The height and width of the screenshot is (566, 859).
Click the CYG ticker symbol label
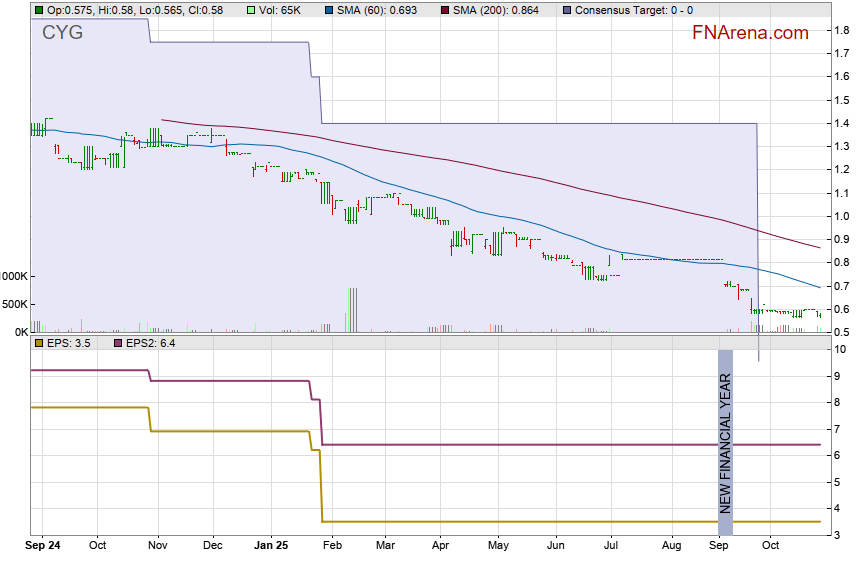click(x=62, y=33)
